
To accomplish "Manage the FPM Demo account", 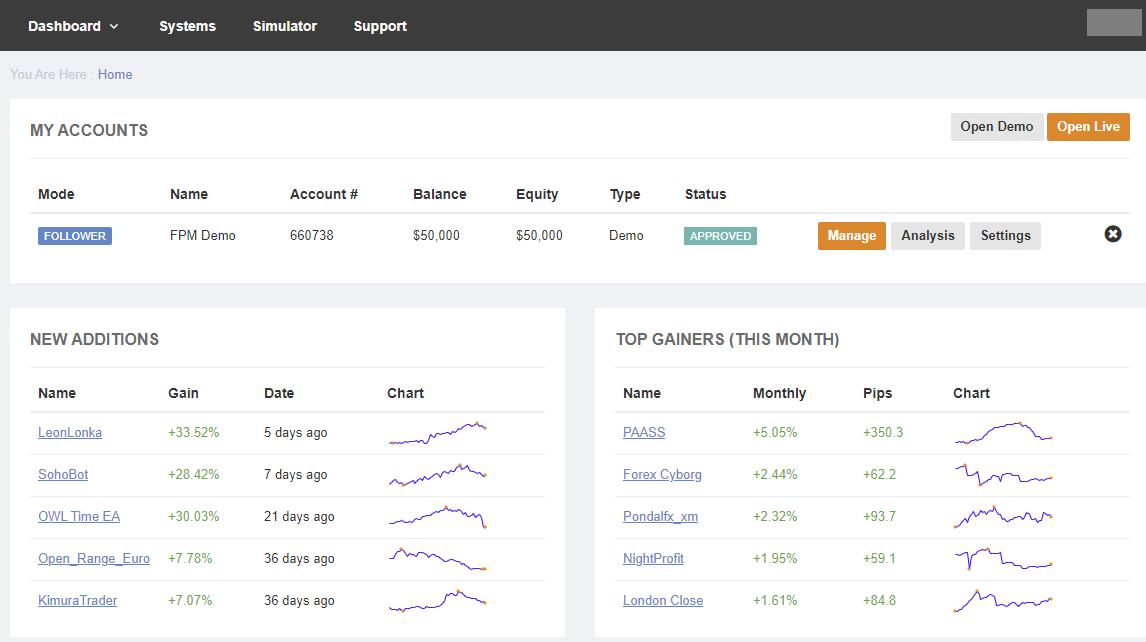I will [851, 235].
